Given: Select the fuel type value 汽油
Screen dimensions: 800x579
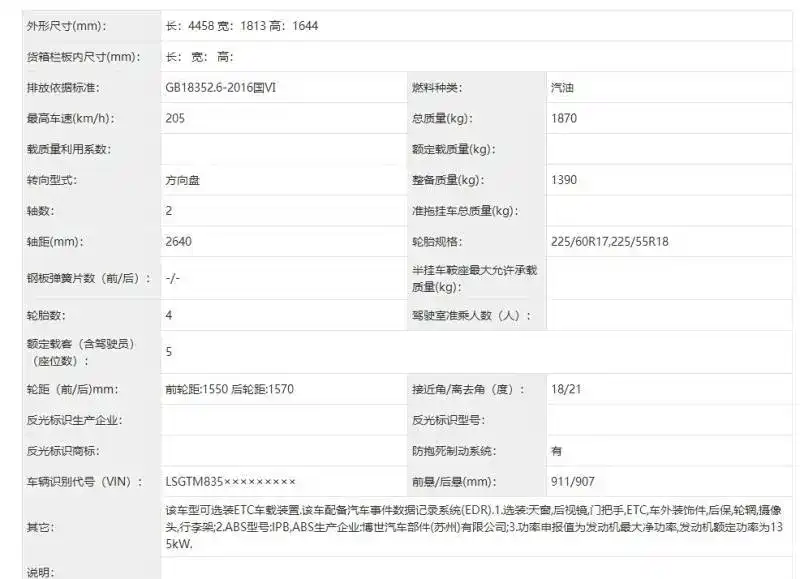Looking at the screenshot, I should tap(563, 88).
